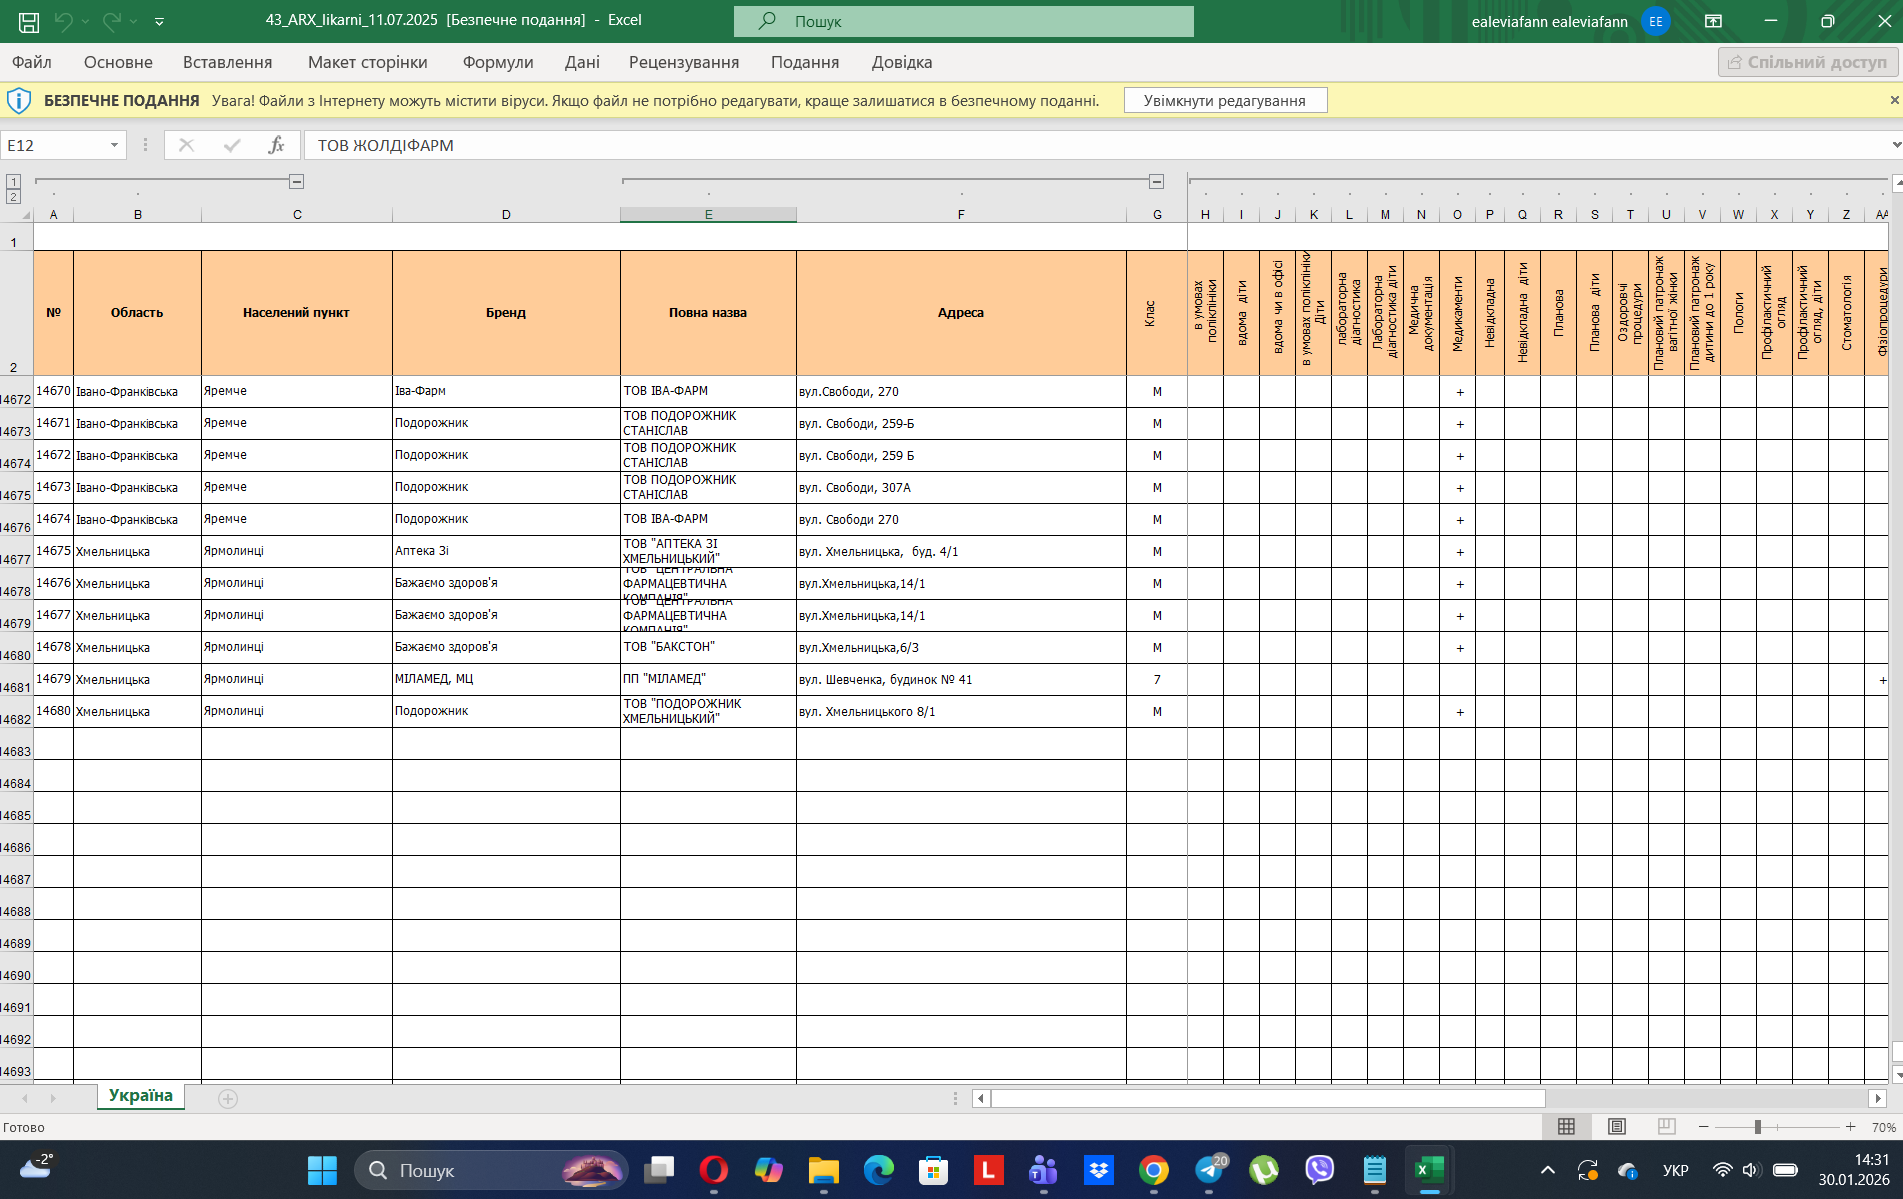Click the Спільний доступ share button

coord(1807,62)
